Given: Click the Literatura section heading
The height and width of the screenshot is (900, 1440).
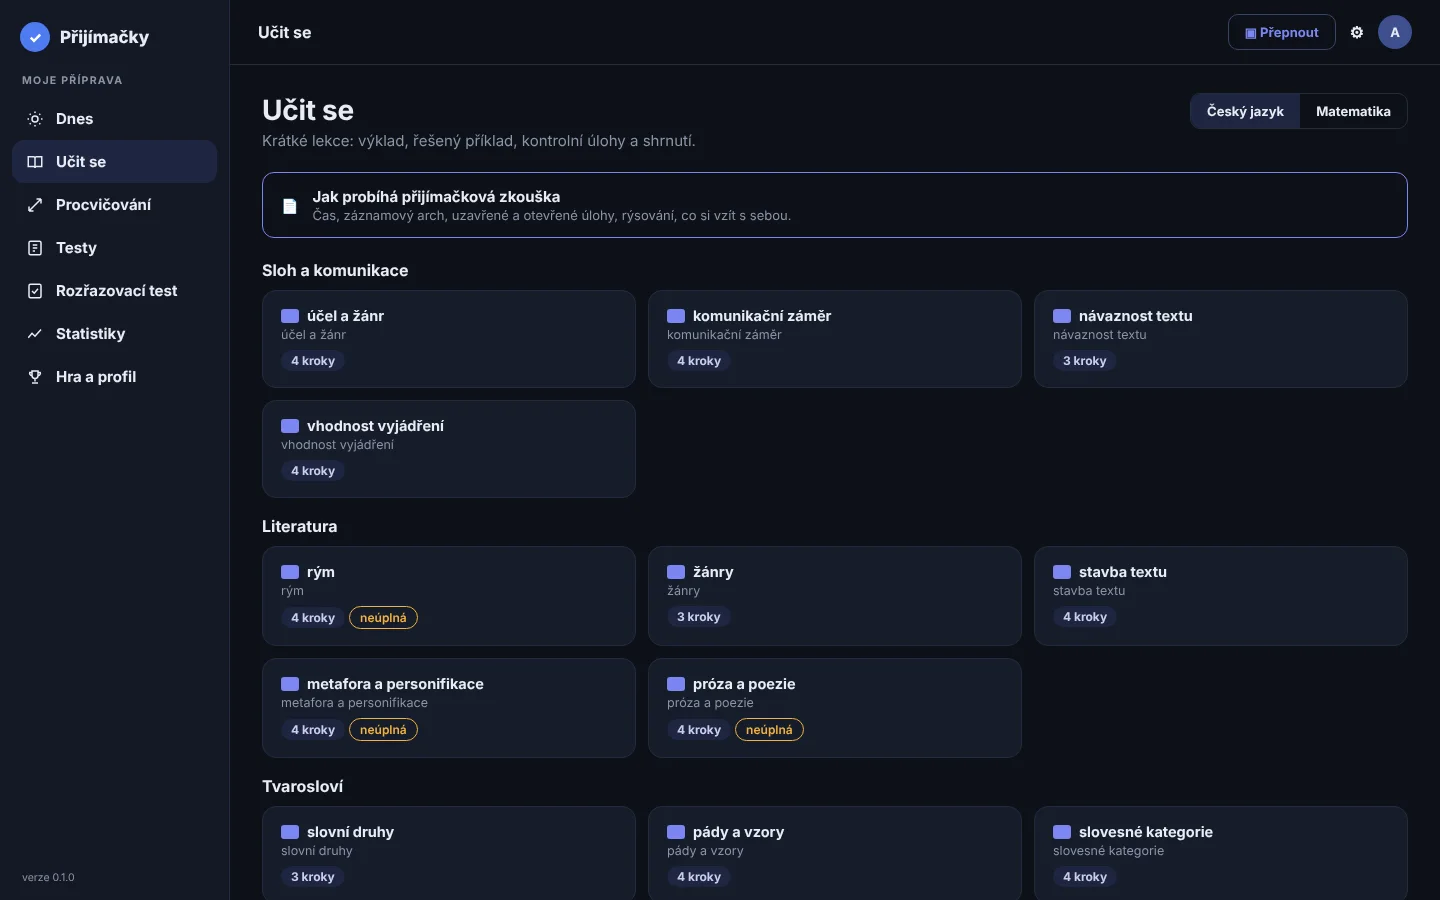Looking at the screenshot, I should (x=300, y=527).
